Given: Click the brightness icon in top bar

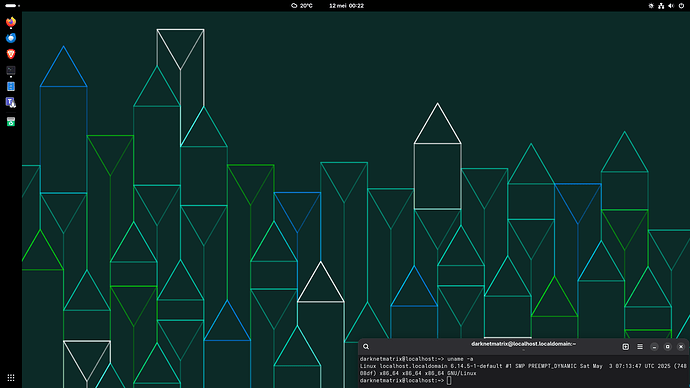Looking at the screenshot, I should click(651, 6).
